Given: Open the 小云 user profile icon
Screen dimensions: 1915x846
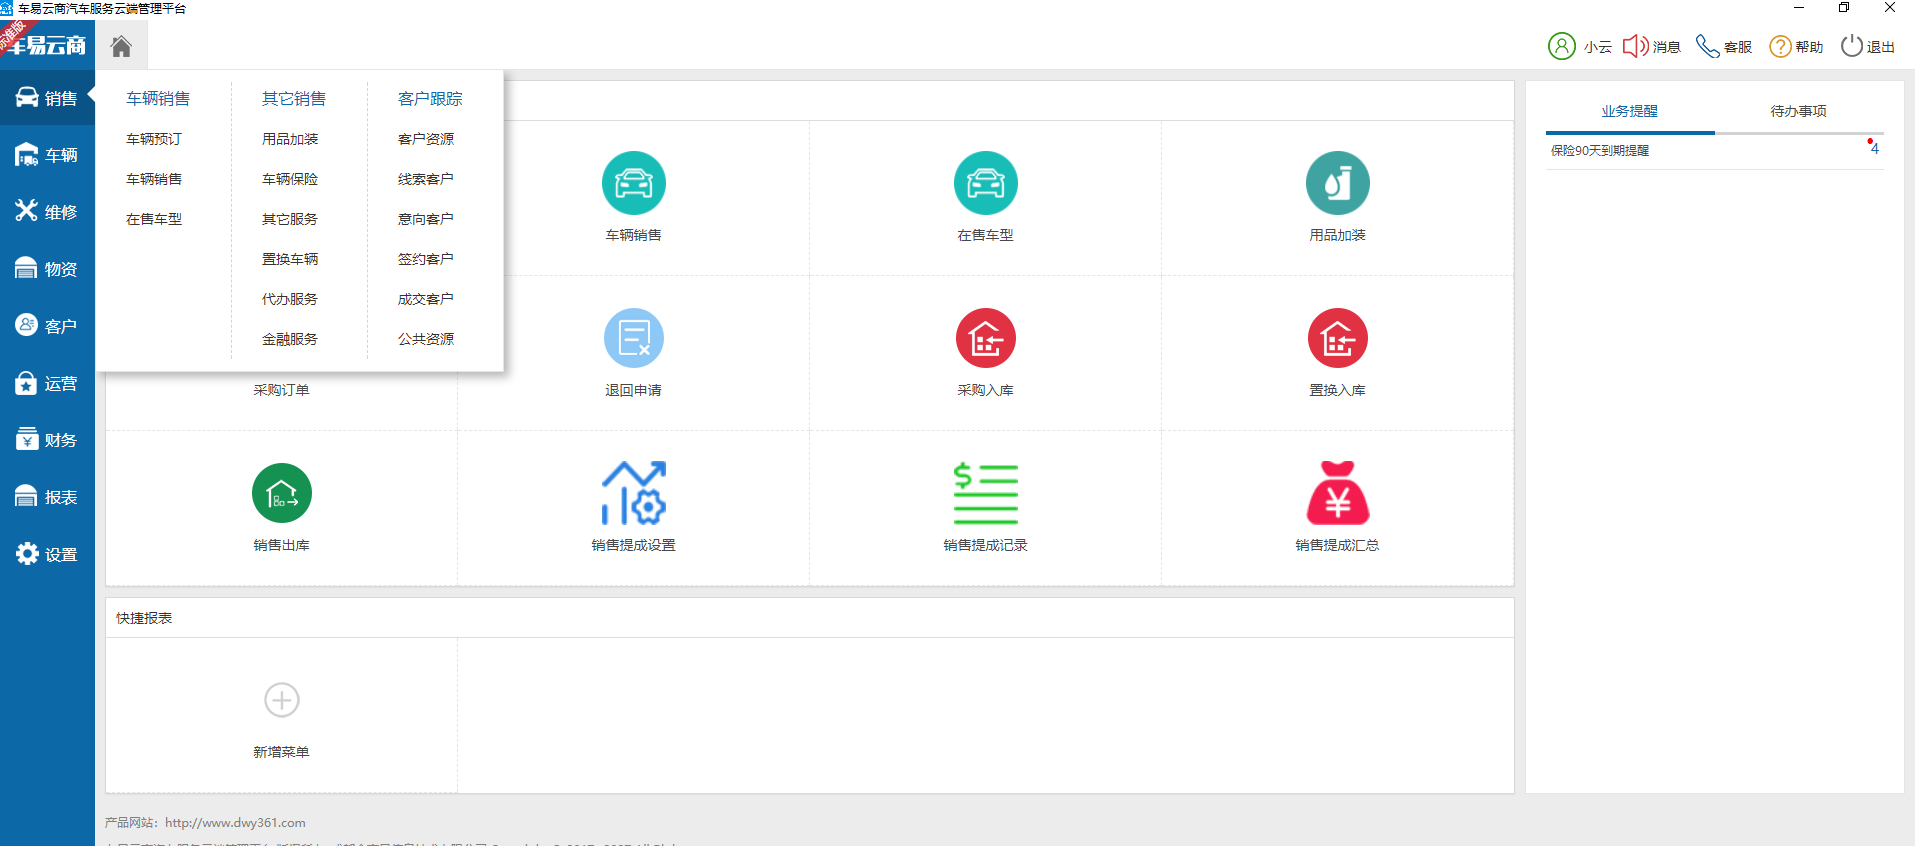Looking at the screenshot, I should (x=1562, y=46).
